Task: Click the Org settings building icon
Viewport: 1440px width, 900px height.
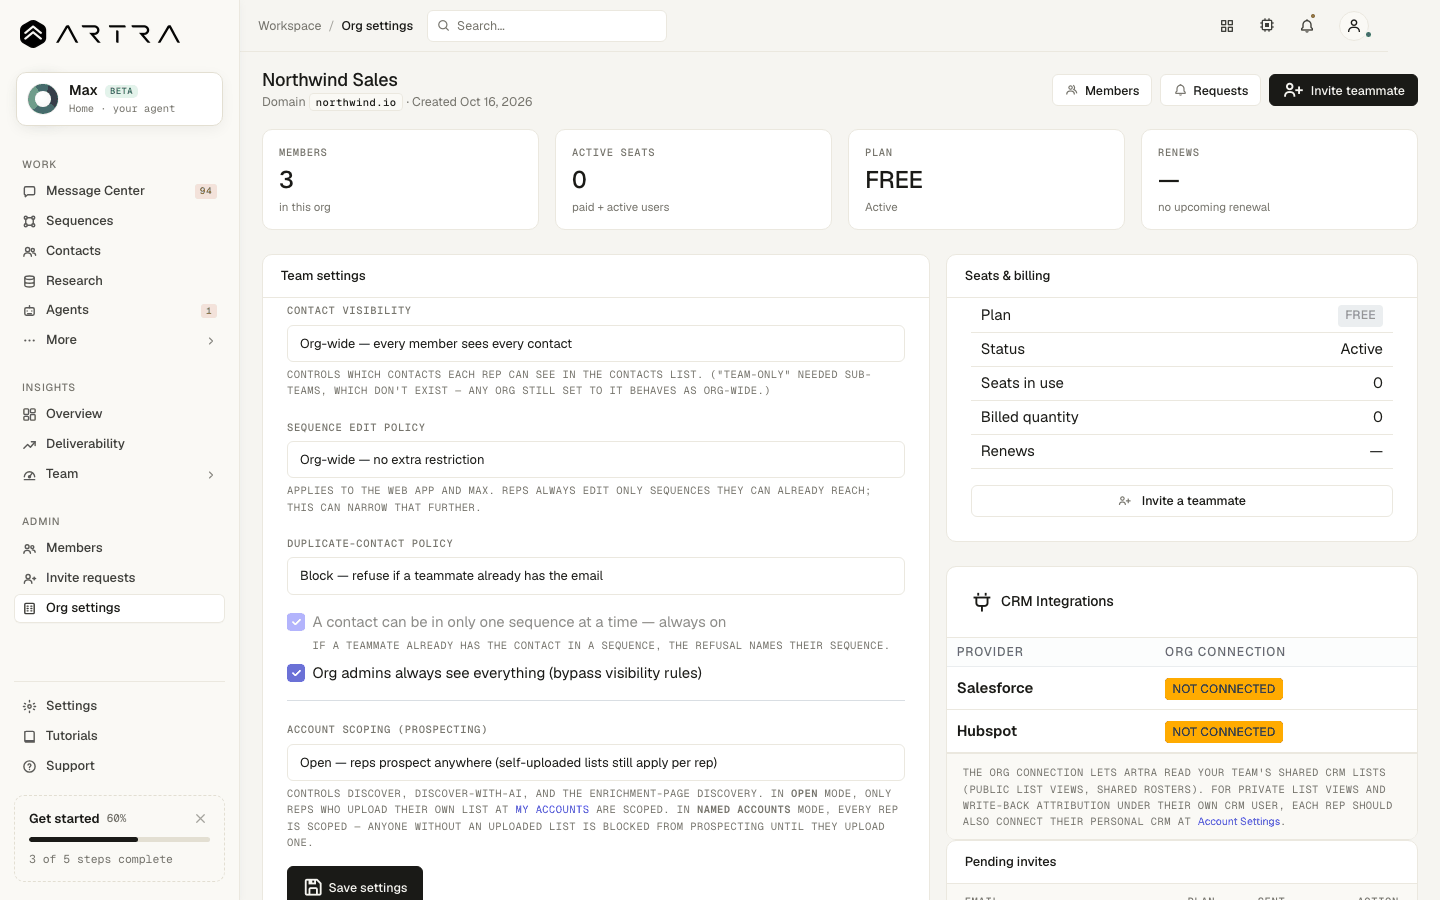Action: [30, 608]
